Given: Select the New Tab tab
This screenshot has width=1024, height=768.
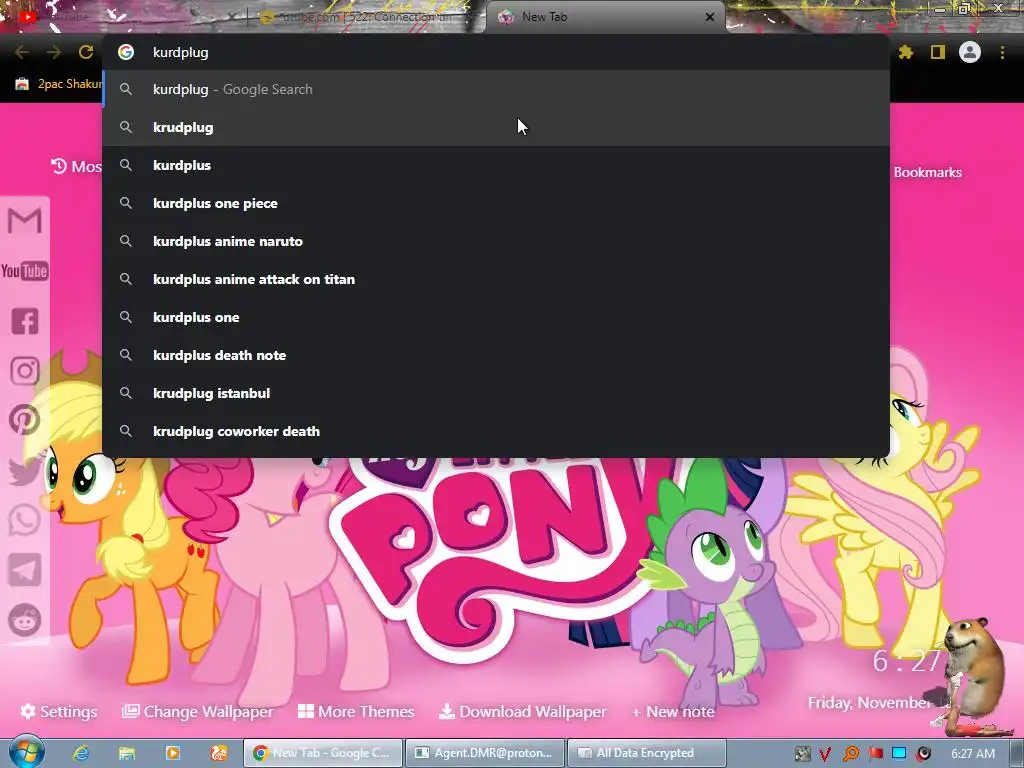Looking at the screenshot, I should (604, 18).
